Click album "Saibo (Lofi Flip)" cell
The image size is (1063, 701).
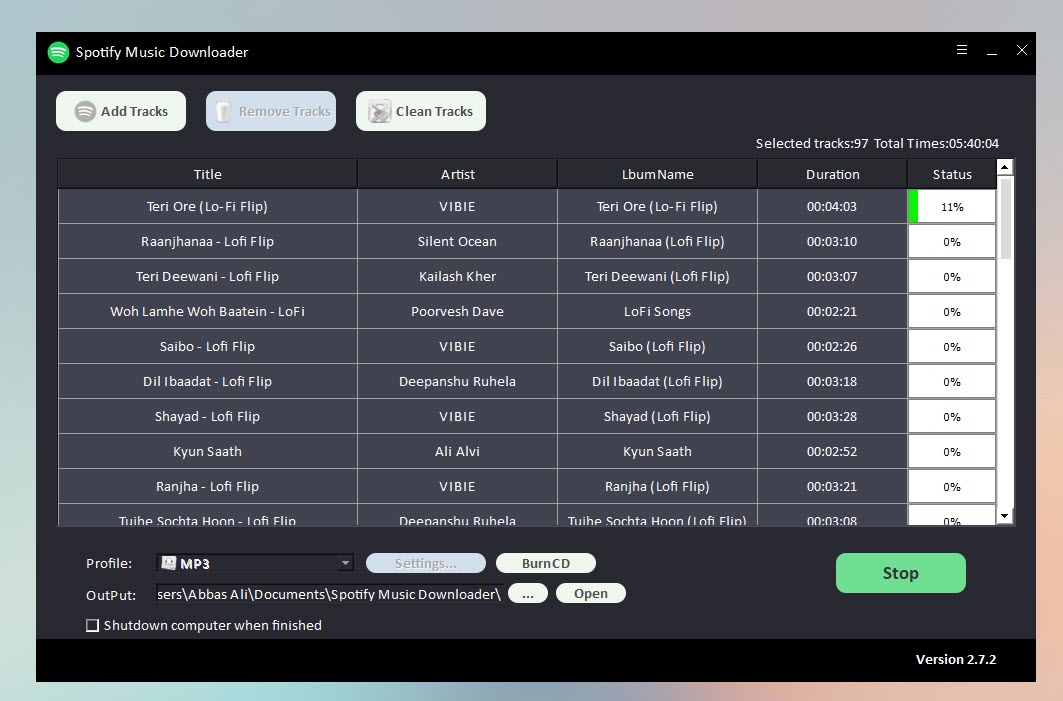point(658,346)
